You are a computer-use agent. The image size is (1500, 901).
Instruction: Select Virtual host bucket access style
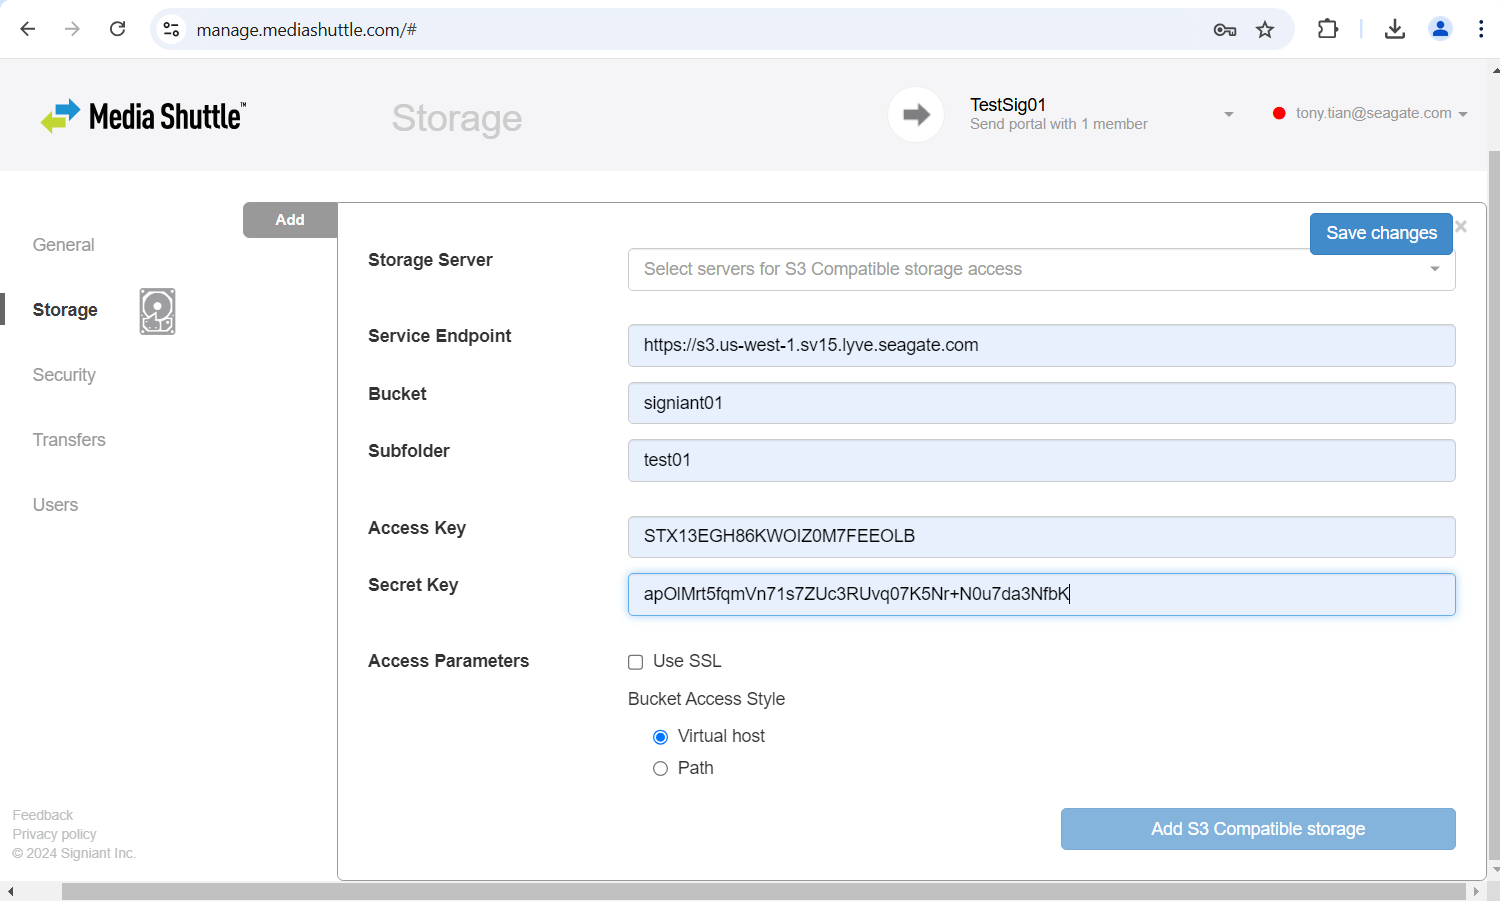(x=660, y=737)
